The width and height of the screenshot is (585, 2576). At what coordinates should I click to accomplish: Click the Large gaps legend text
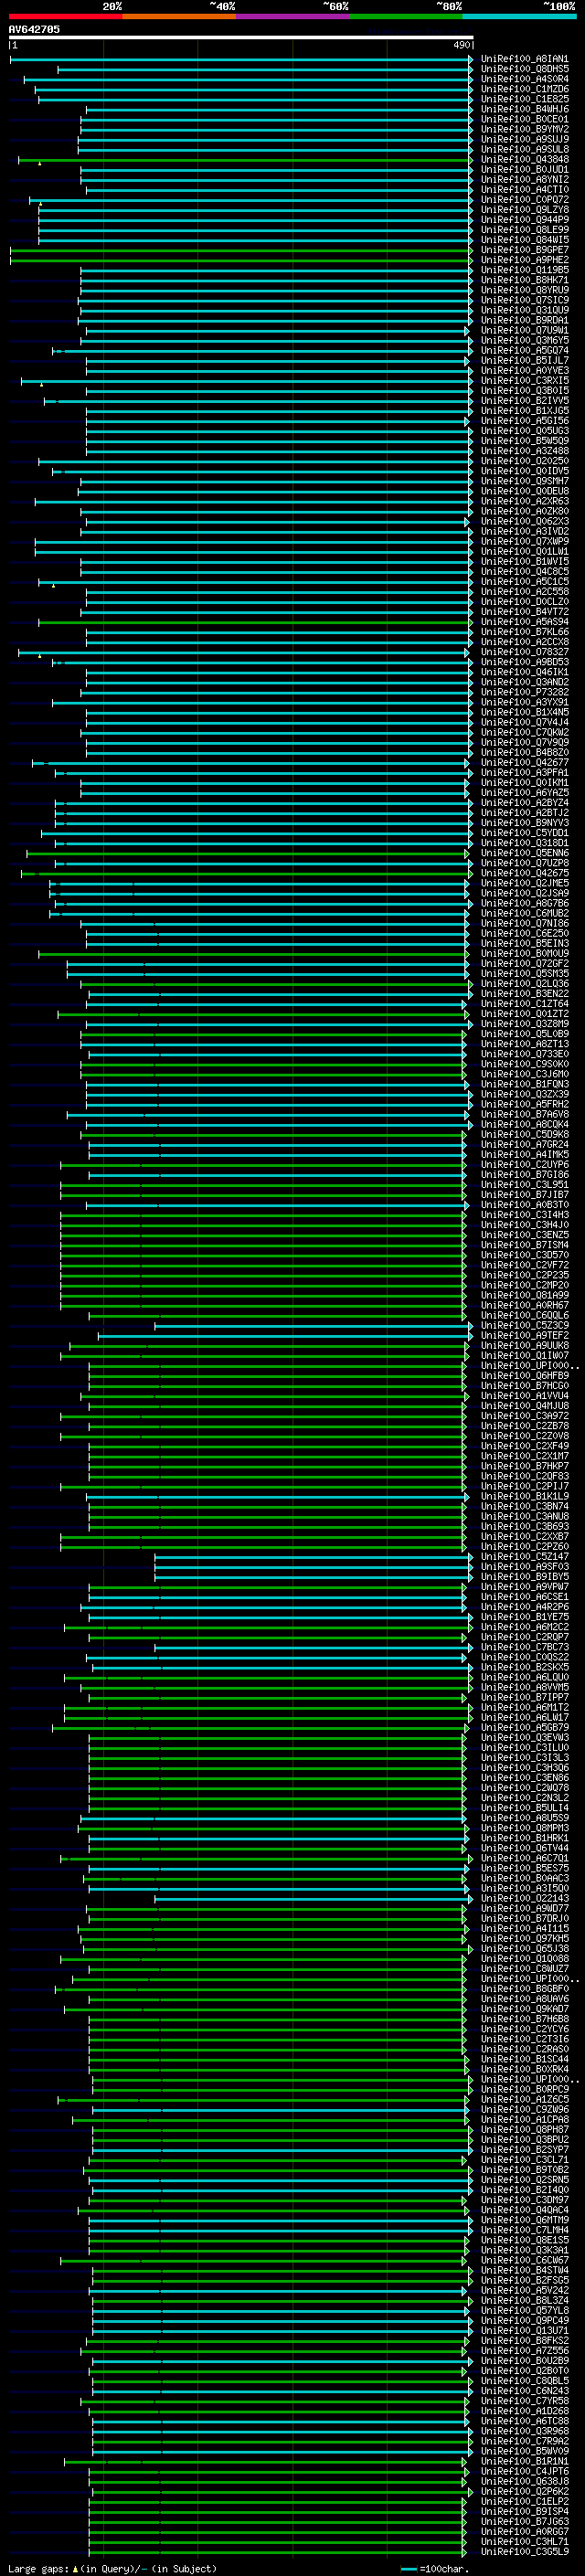tap(112, 2568)
